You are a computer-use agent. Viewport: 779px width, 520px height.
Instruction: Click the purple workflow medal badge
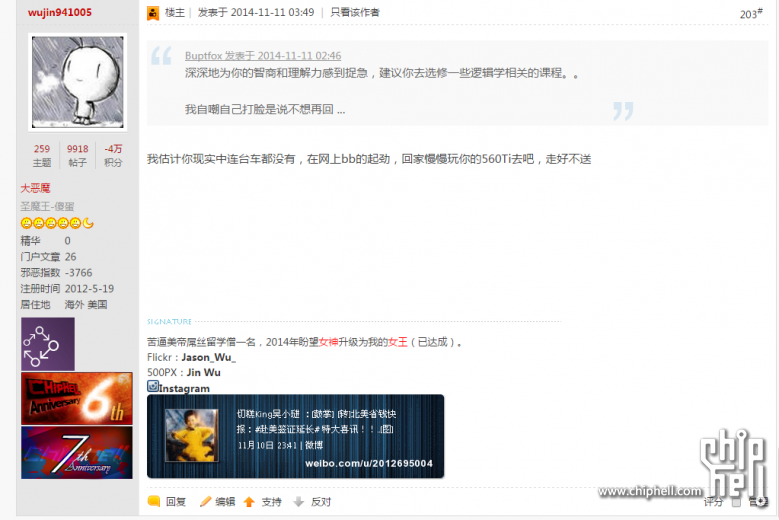(48, 344)
